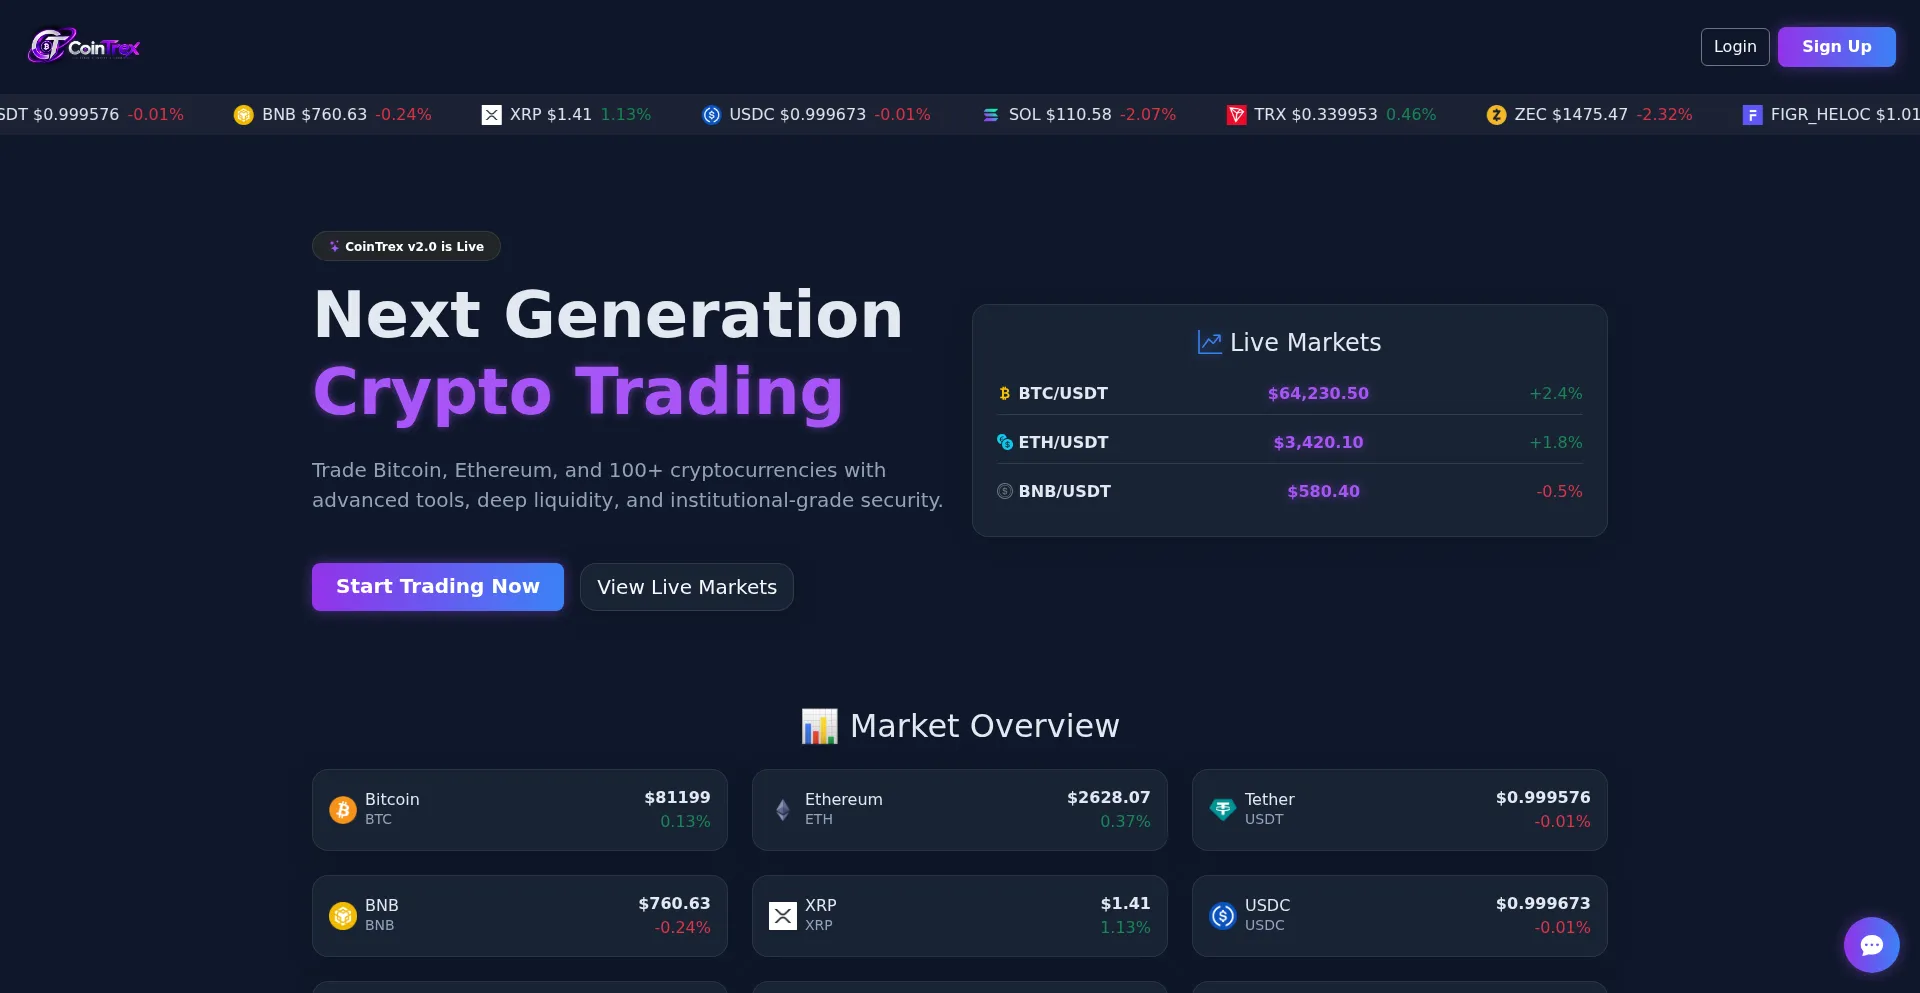
Task: Click the USDC card's blue icon
Action: click(1223, 916)
